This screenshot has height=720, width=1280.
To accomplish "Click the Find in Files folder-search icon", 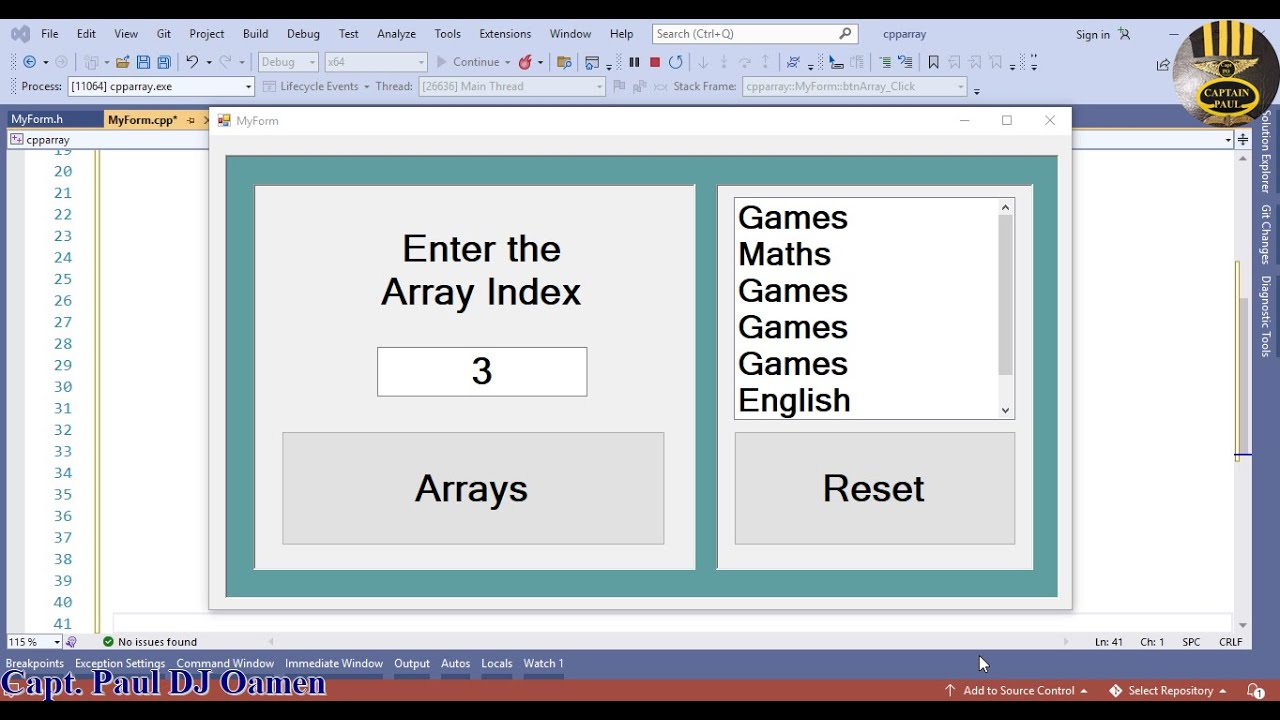I will tap(564, 62).
